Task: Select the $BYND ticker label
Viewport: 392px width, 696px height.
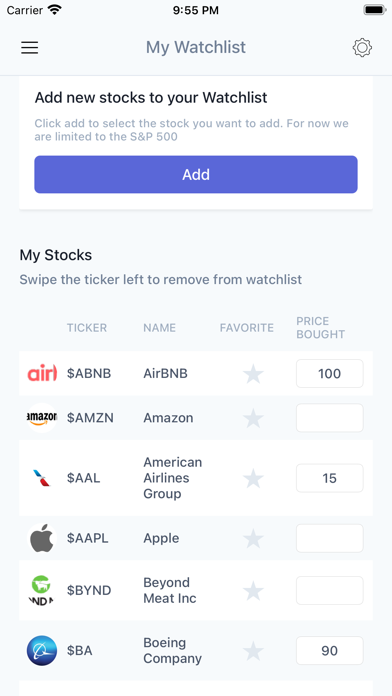Action: point(89,590)
